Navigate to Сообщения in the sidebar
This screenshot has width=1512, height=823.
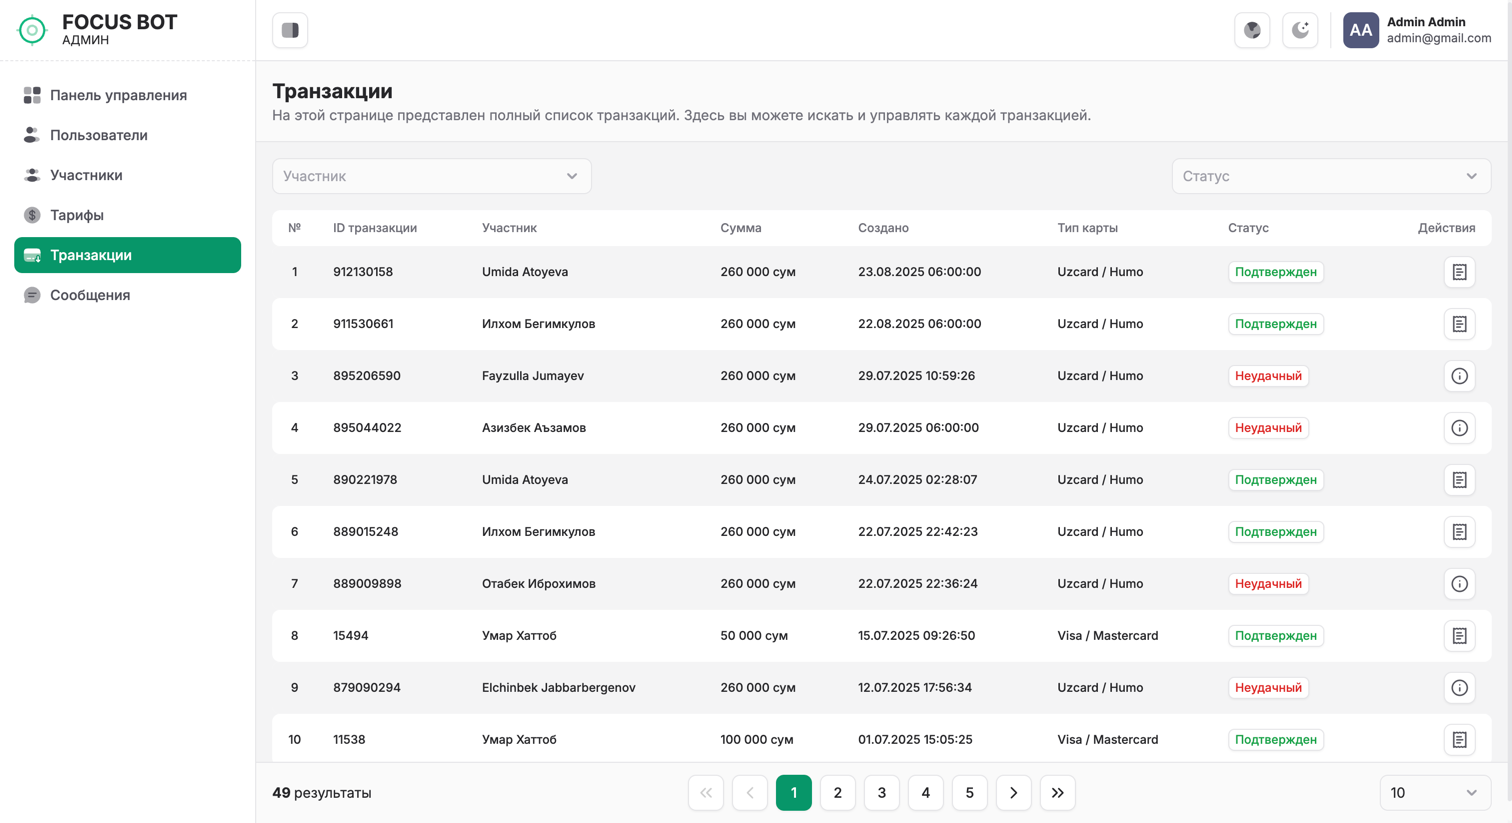(x=90, y=295)
